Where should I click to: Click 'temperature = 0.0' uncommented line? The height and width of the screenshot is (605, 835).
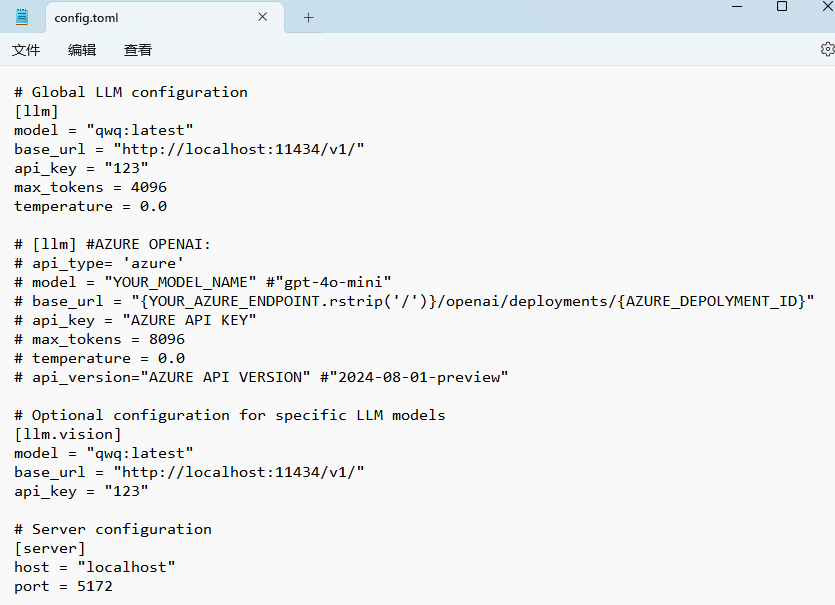(91, 206)
